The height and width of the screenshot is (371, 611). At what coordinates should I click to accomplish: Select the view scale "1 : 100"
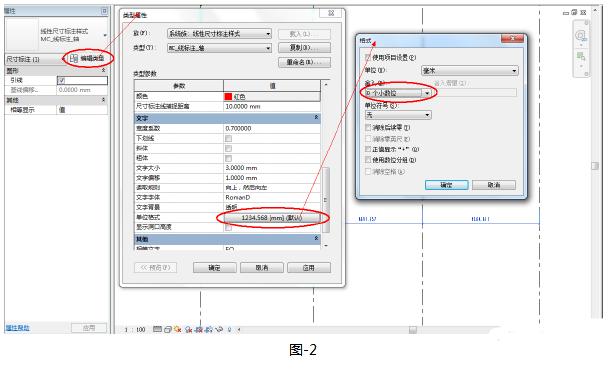pyautogui.click(x=135, y=330)
